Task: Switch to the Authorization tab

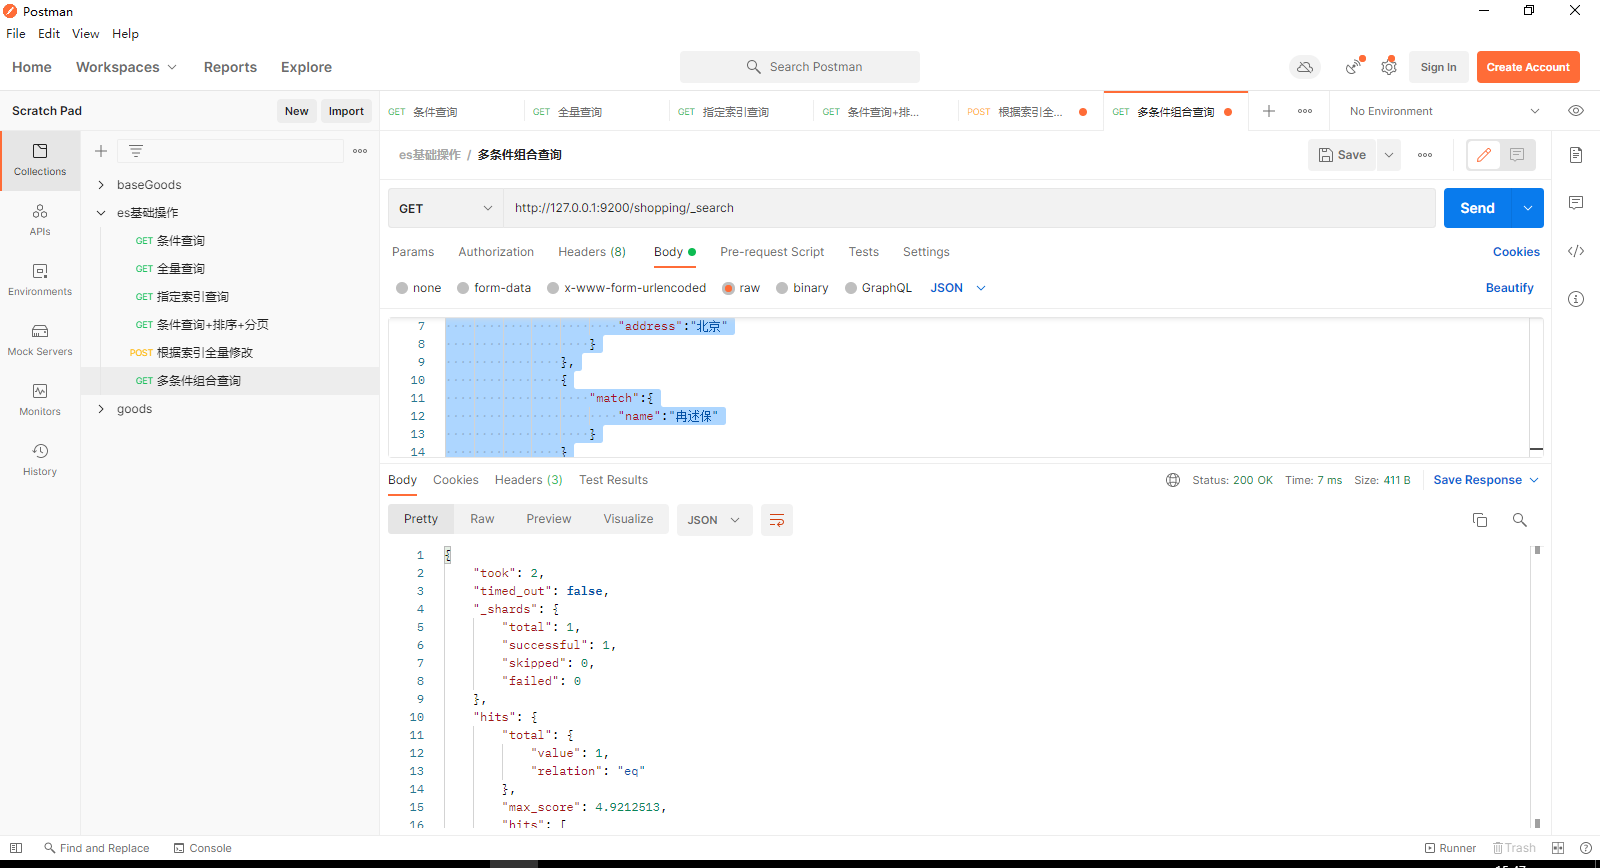Action: (496, 252)
